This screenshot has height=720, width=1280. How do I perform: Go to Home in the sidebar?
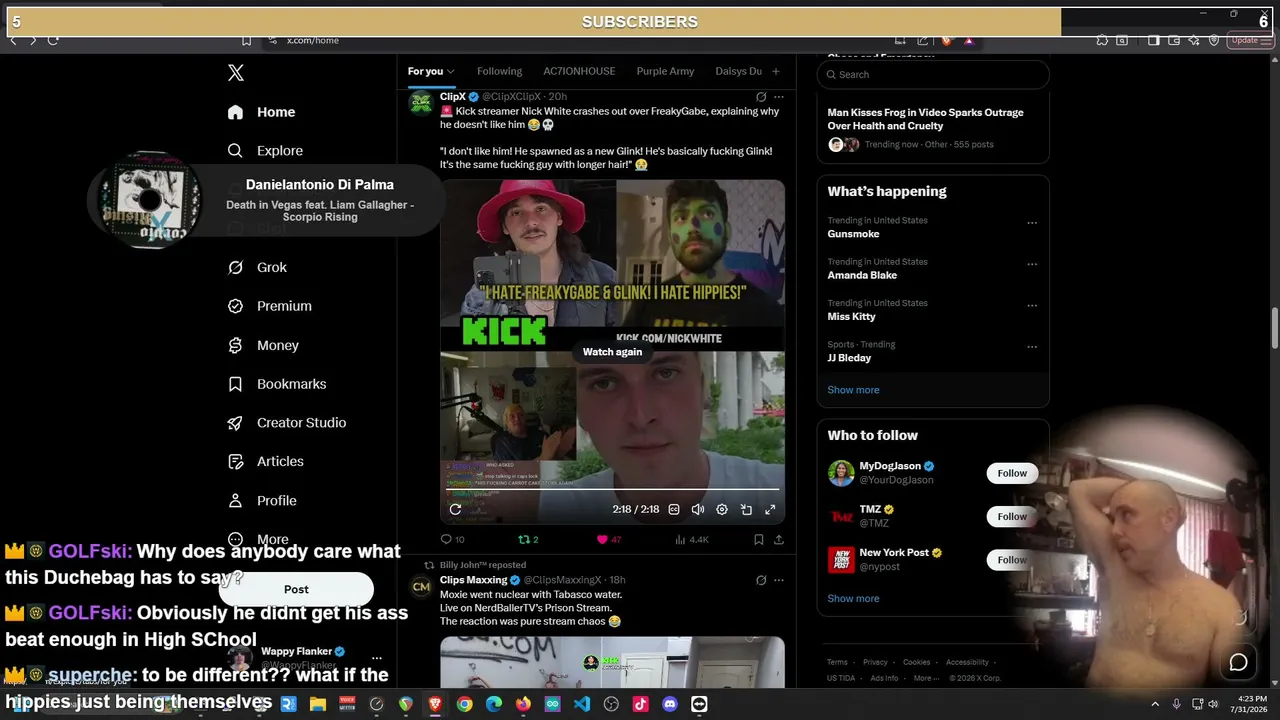pyautogui.click(x=261, y=112)
